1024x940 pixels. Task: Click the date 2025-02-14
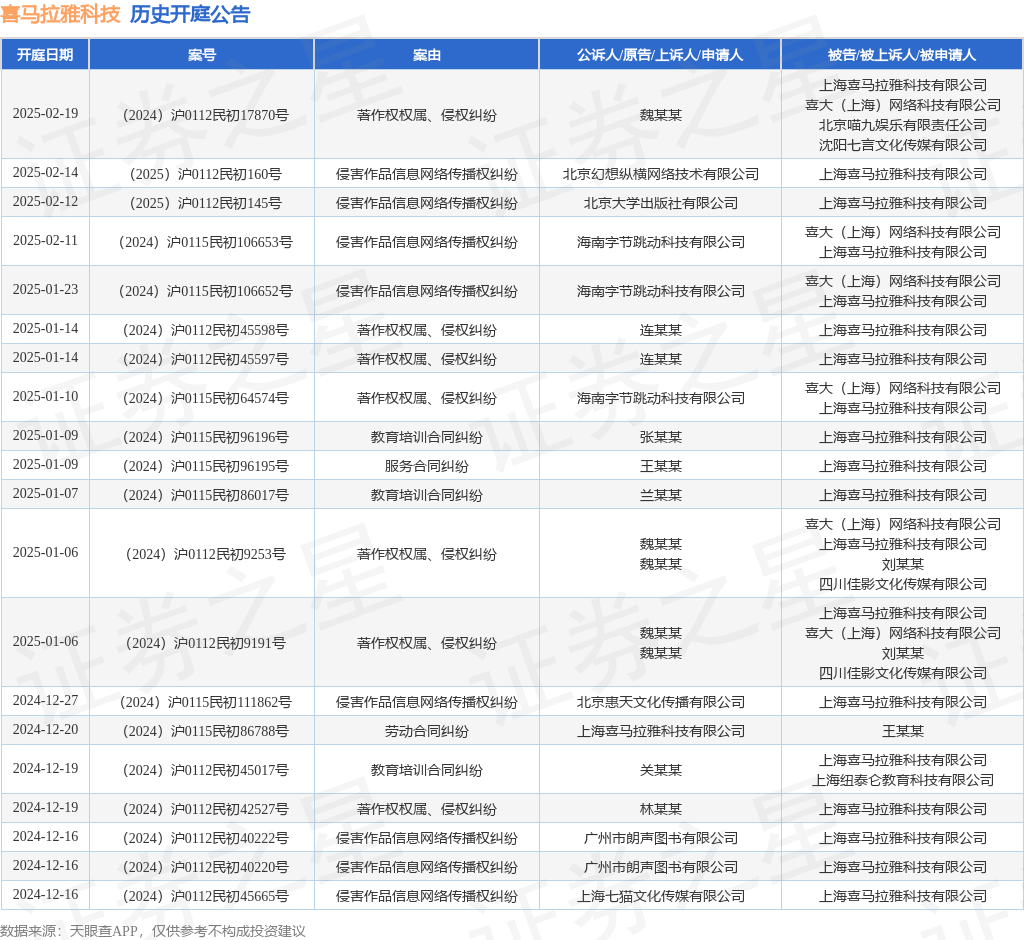click(x=45, y=172)
